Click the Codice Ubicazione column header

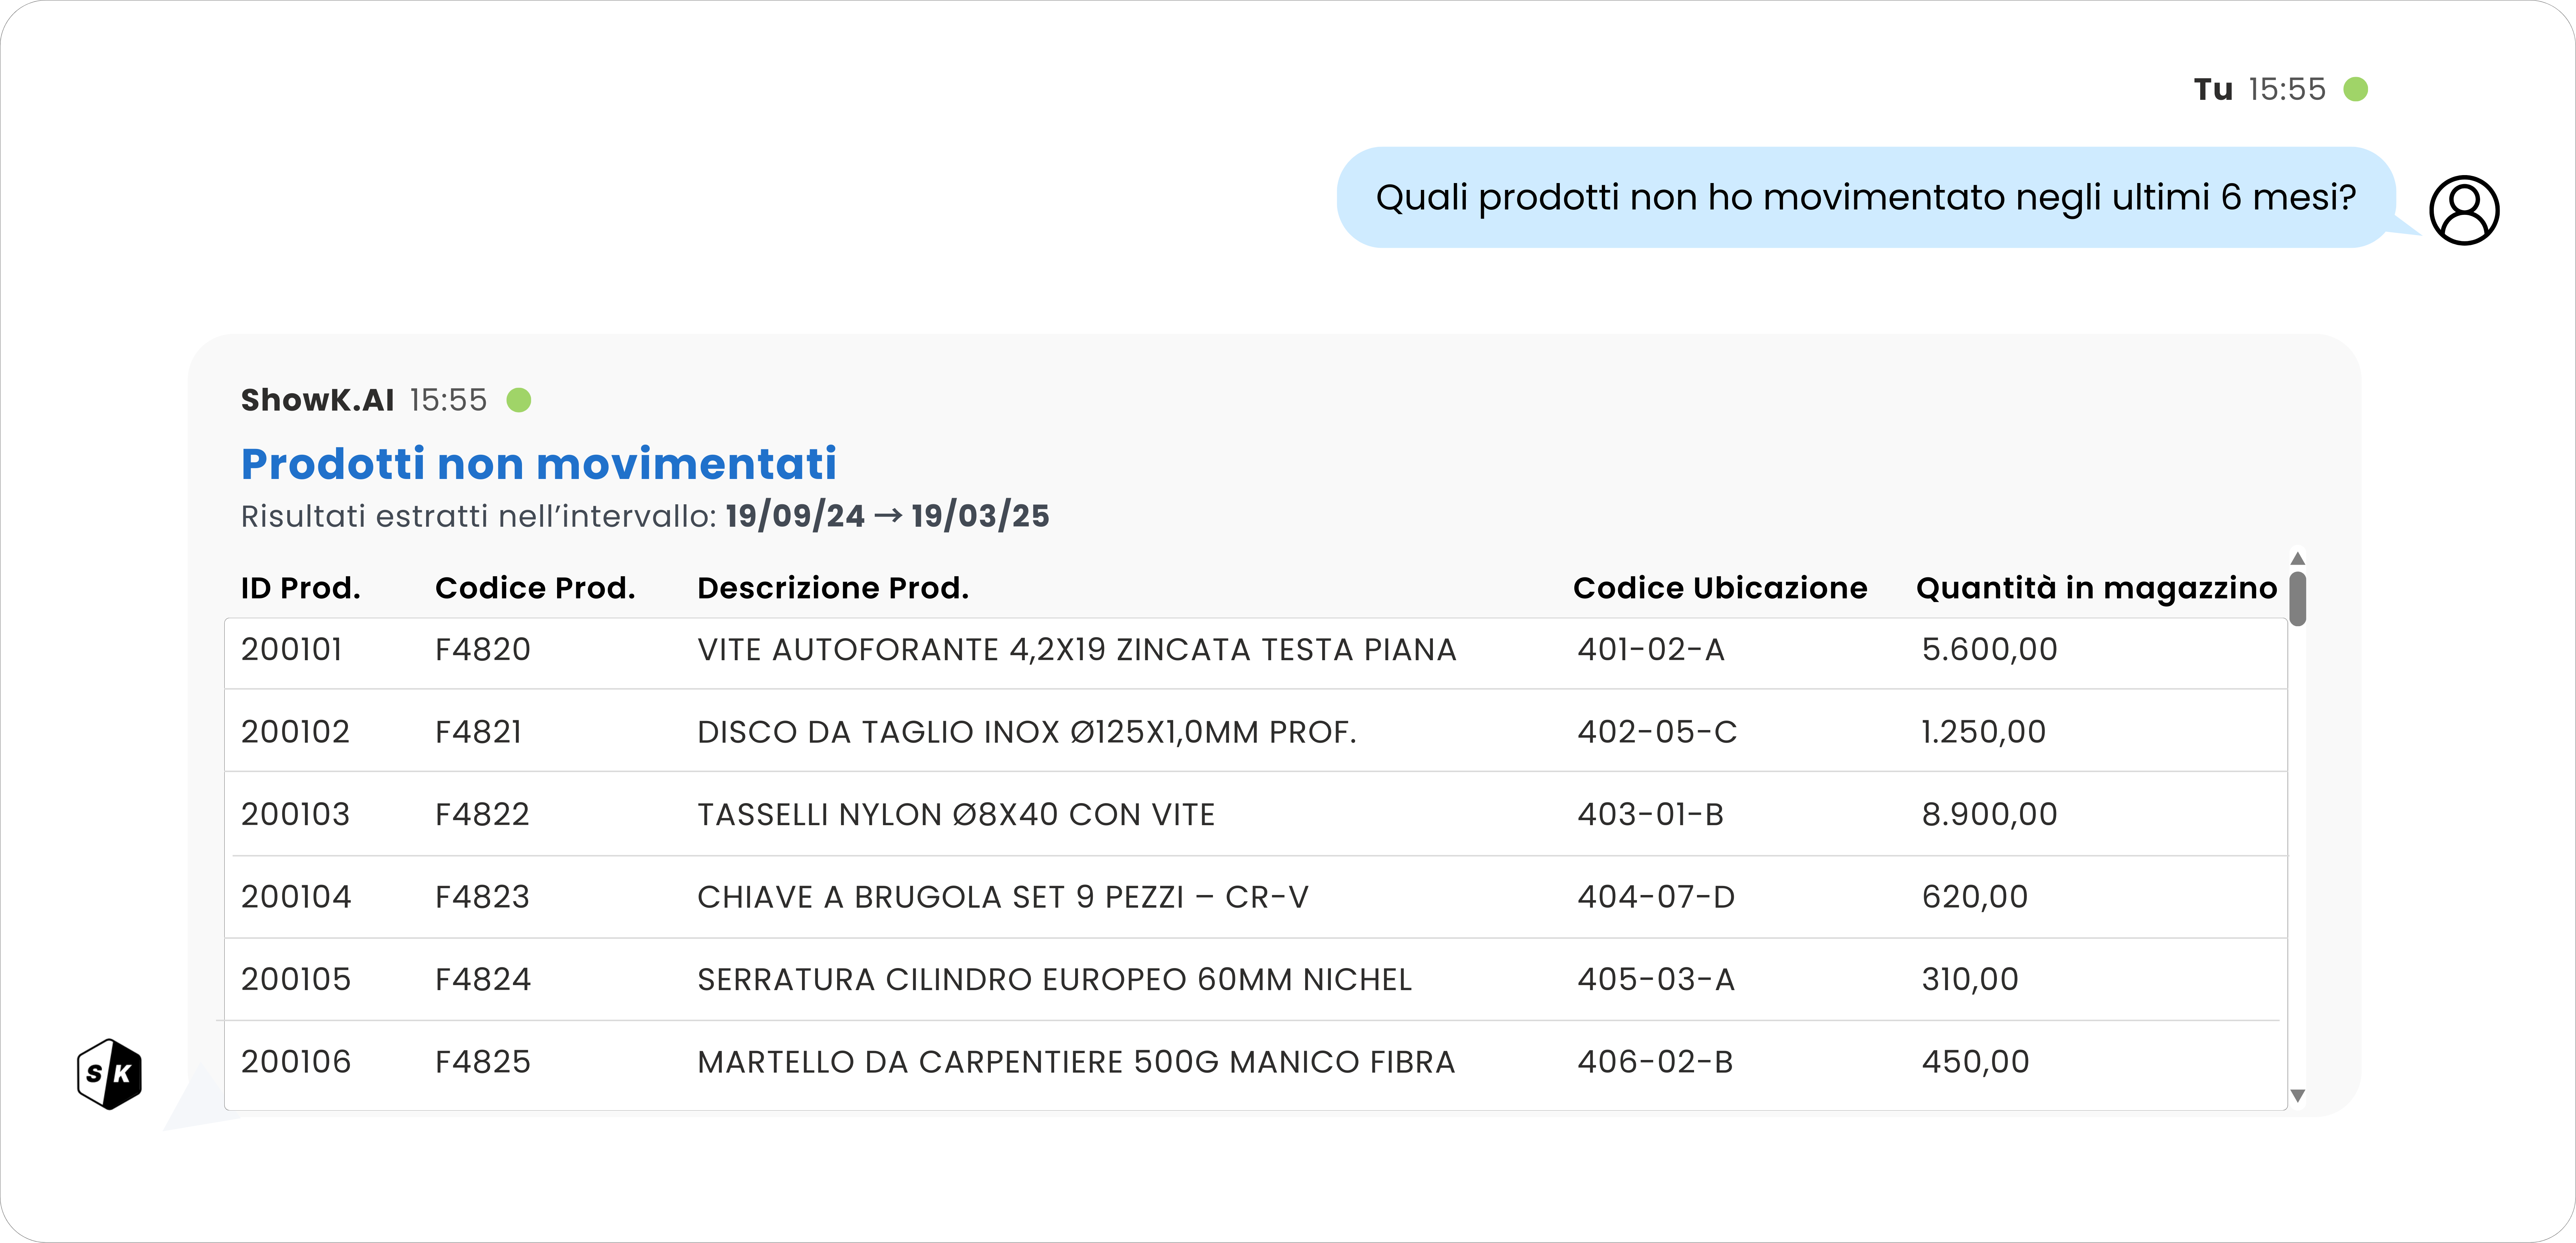coord(1719,588)
